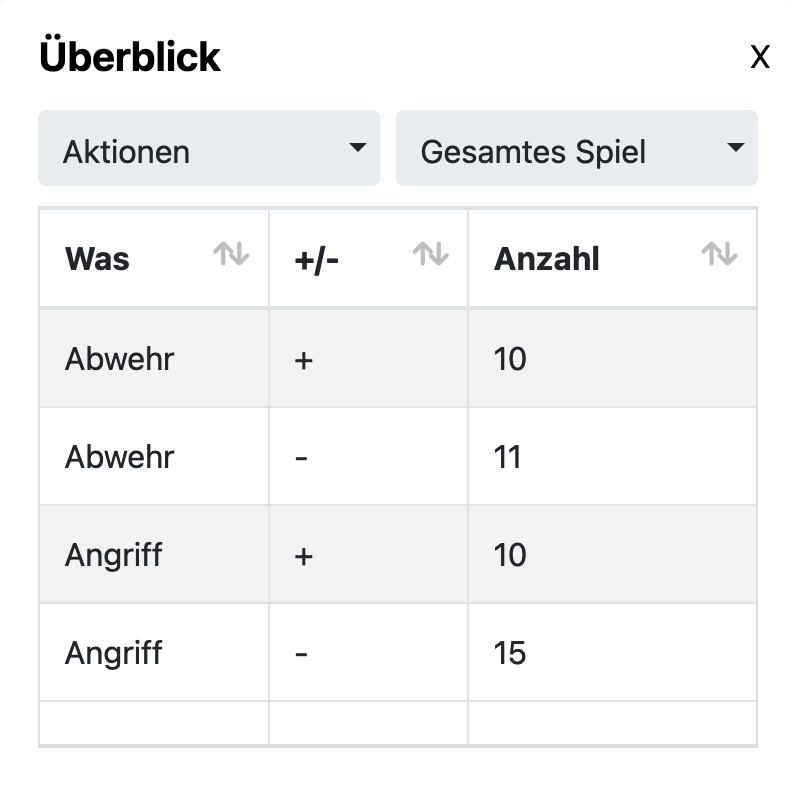Sort the table by the Anzahl header
The width and height of the screenshot is (792, 792).
547,259
